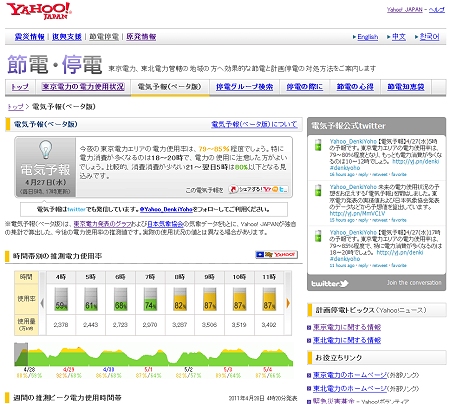Click the 5/1 date on the chart
Viewport: 450px width, 404px height.
tap(148, 369)
